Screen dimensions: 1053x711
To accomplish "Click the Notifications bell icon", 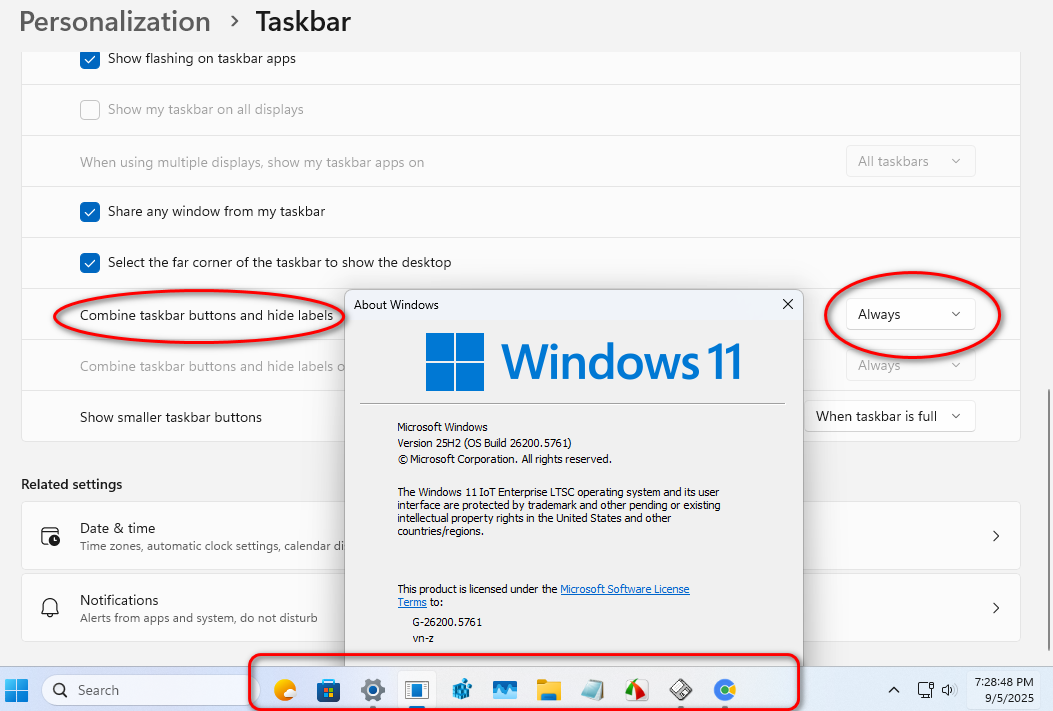I will click(50, 608).
